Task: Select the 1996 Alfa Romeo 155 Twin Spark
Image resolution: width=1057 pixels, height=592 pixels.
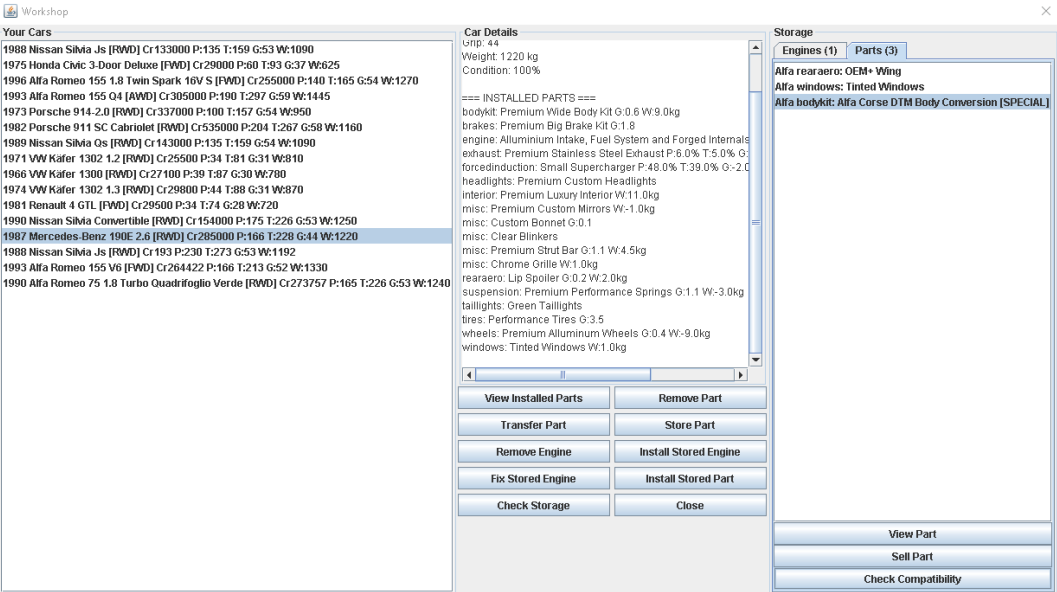Action: point(226,80)
